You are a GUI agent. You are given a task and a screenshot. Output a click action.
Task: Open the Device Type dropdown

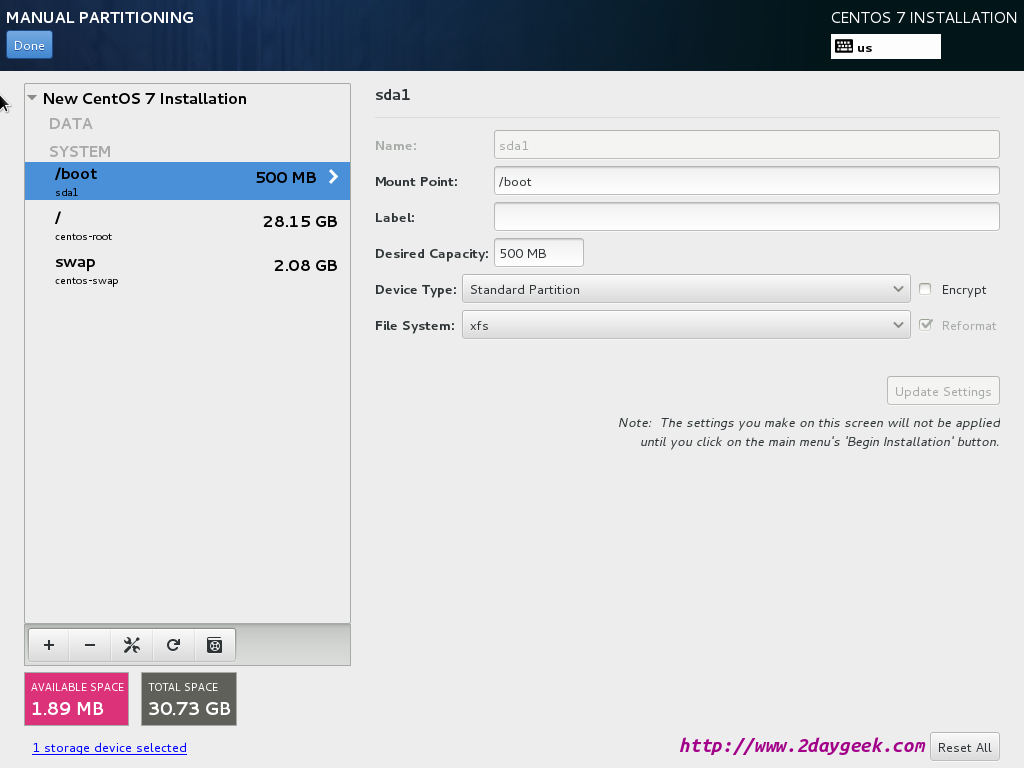click(x=686, y=289)
